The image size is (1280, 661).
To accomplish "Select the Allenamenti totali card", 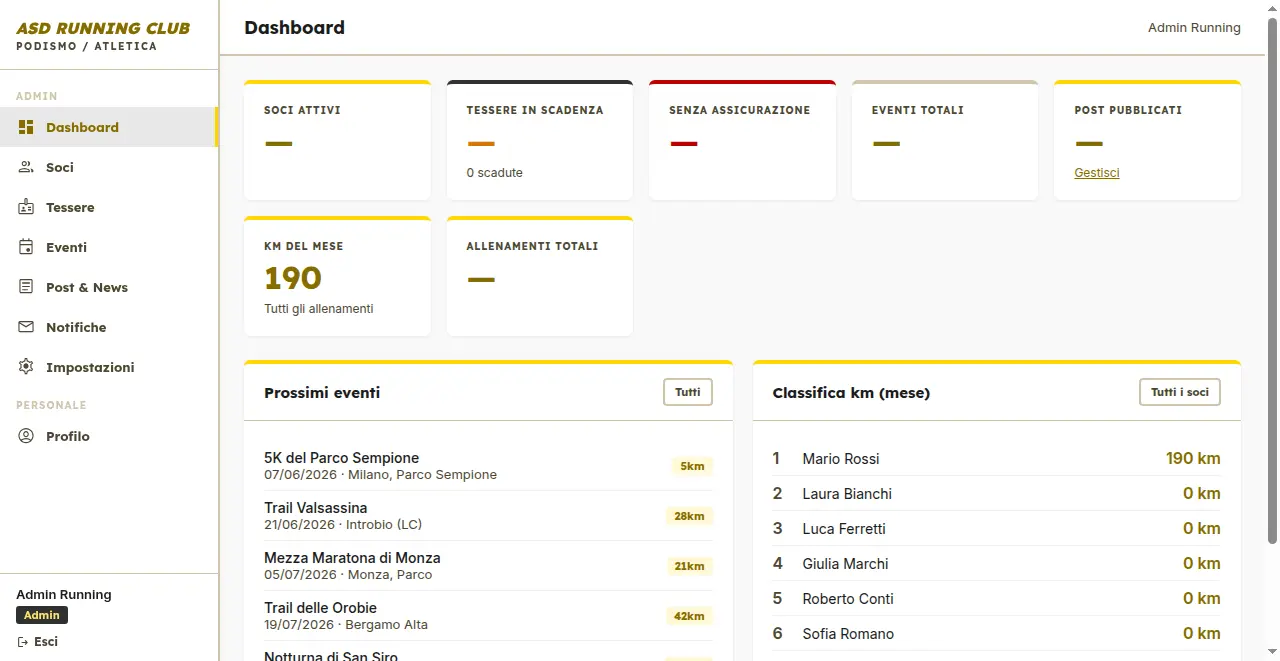I will coord(540,276).
